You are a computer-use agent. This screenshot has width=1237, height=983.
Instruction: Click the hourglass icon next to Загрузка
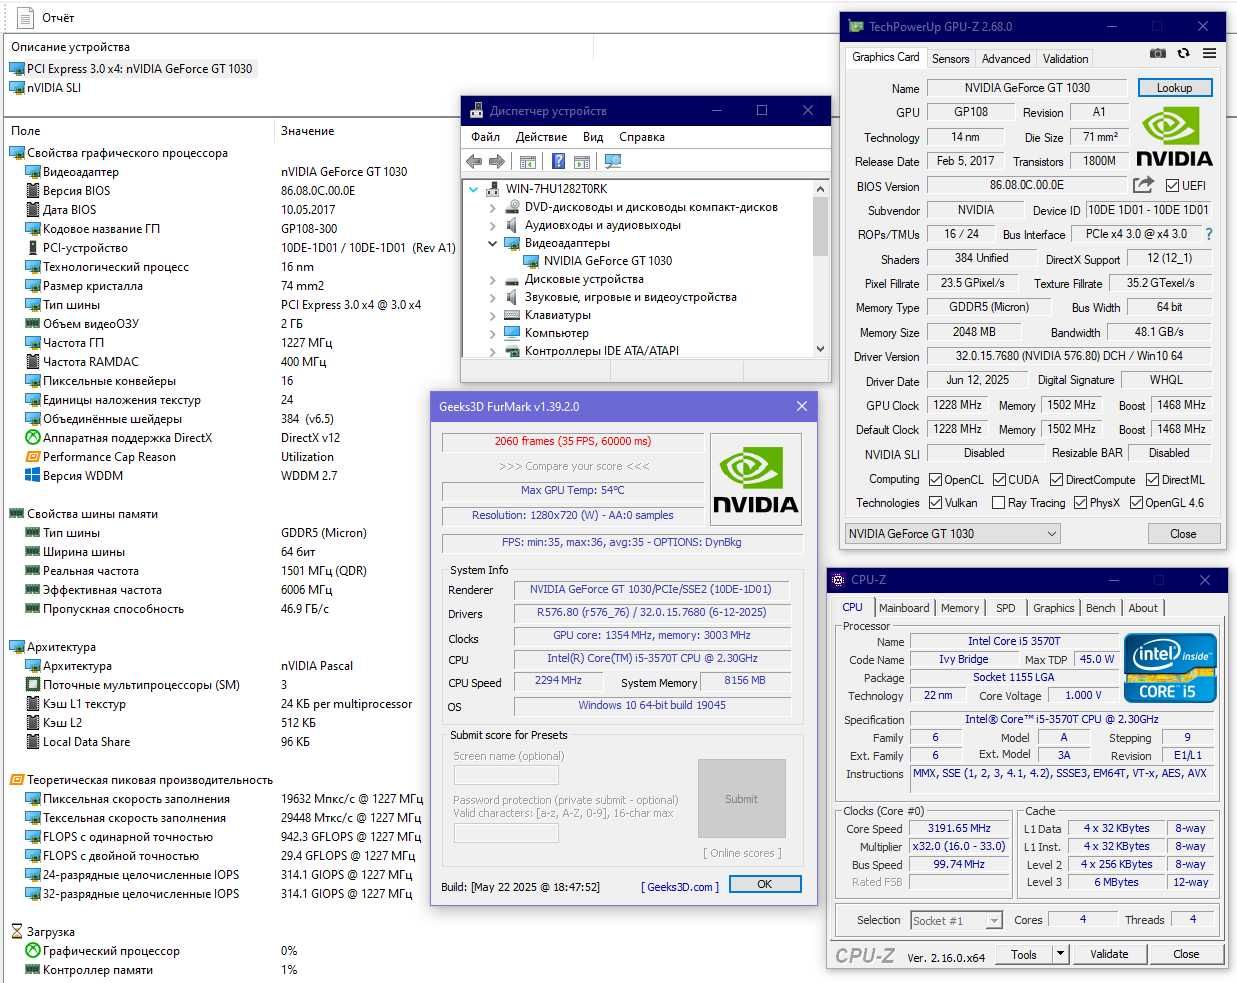(16, 932)
